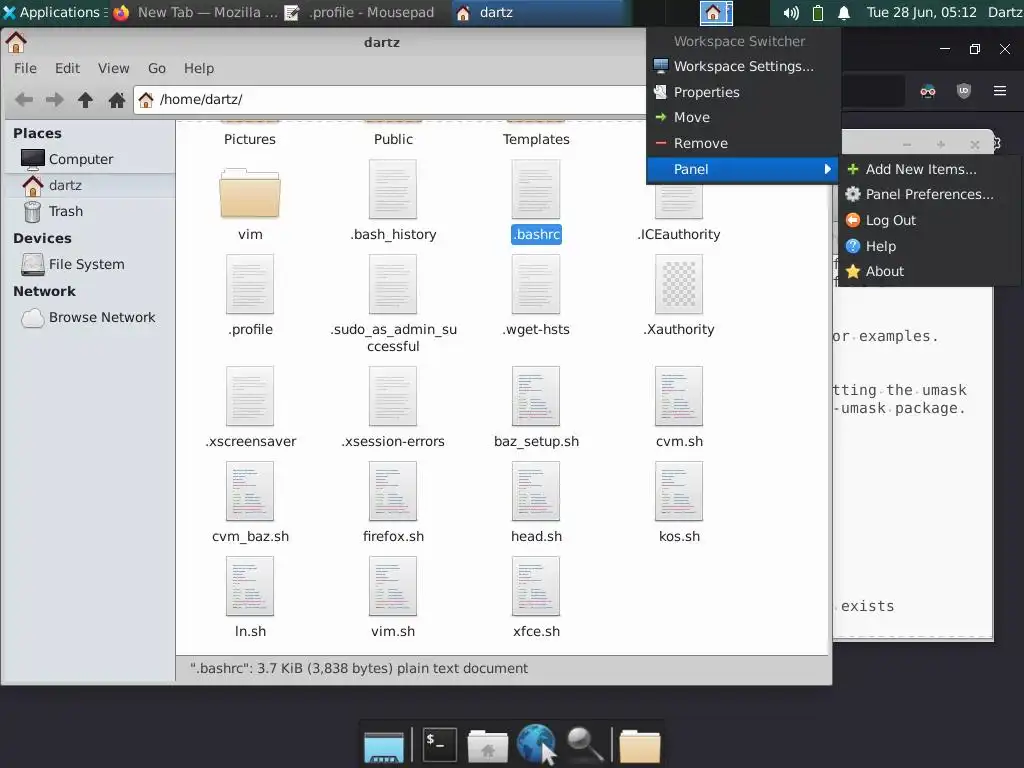Select the baz_setup.sh script icon

click(x=536, y=396)
